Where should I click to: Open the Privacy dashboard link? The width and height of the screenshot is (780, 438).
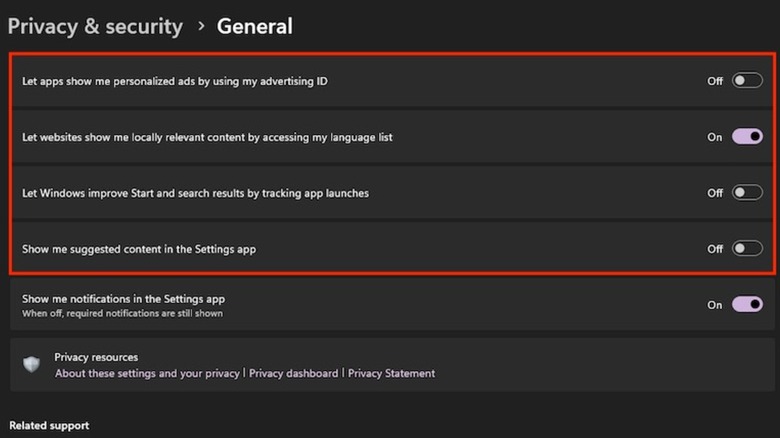pos(293,373)
